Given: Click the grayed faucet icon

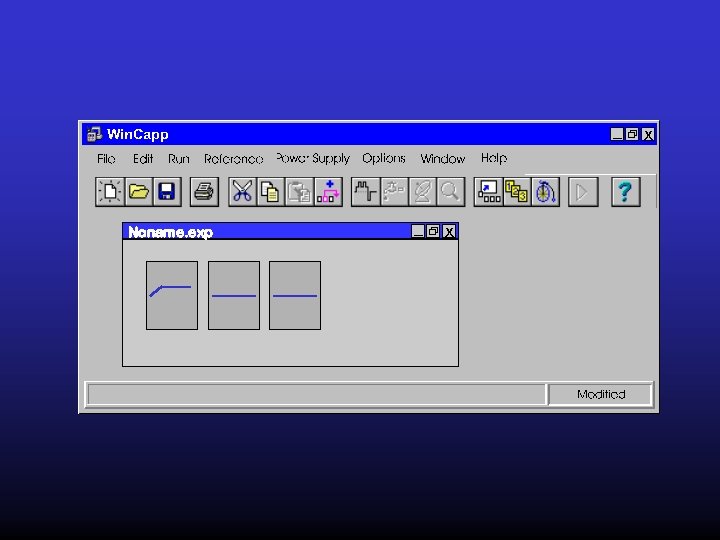Looking at the screenshot, I should pyautogui.click(x=394, y=191).
